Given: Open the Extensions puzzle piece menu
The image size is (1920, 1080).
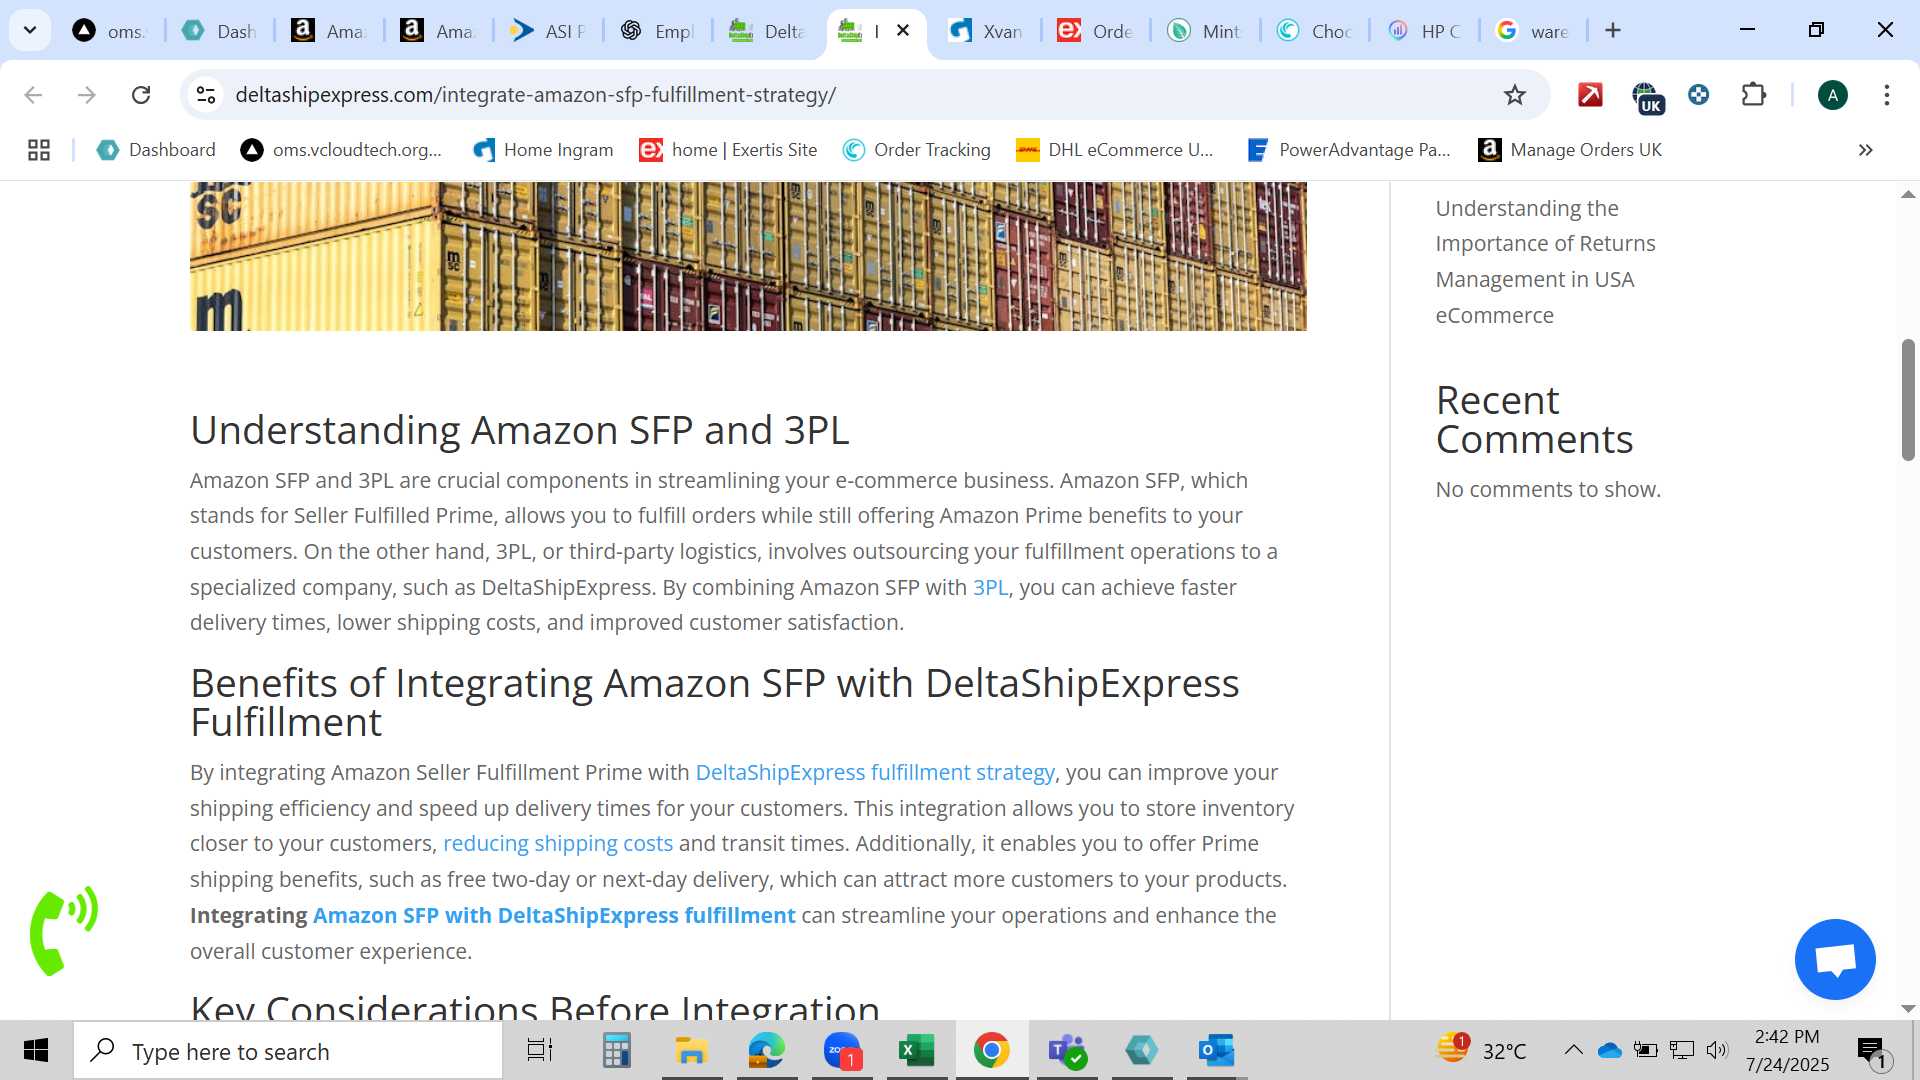Looking at the screenshot, I should coord(1753,95).
